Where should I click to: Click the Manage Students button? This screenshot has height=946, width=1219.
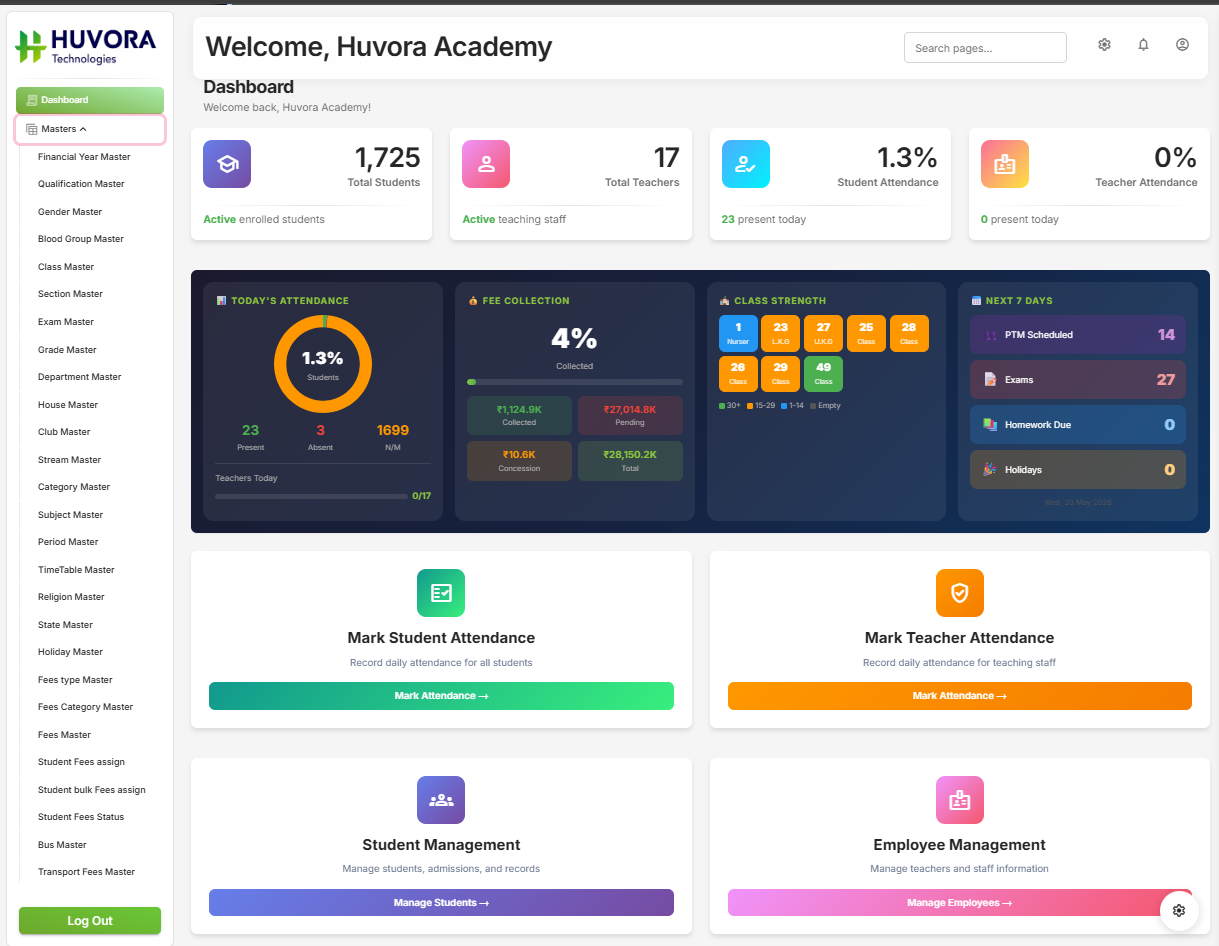441,903
